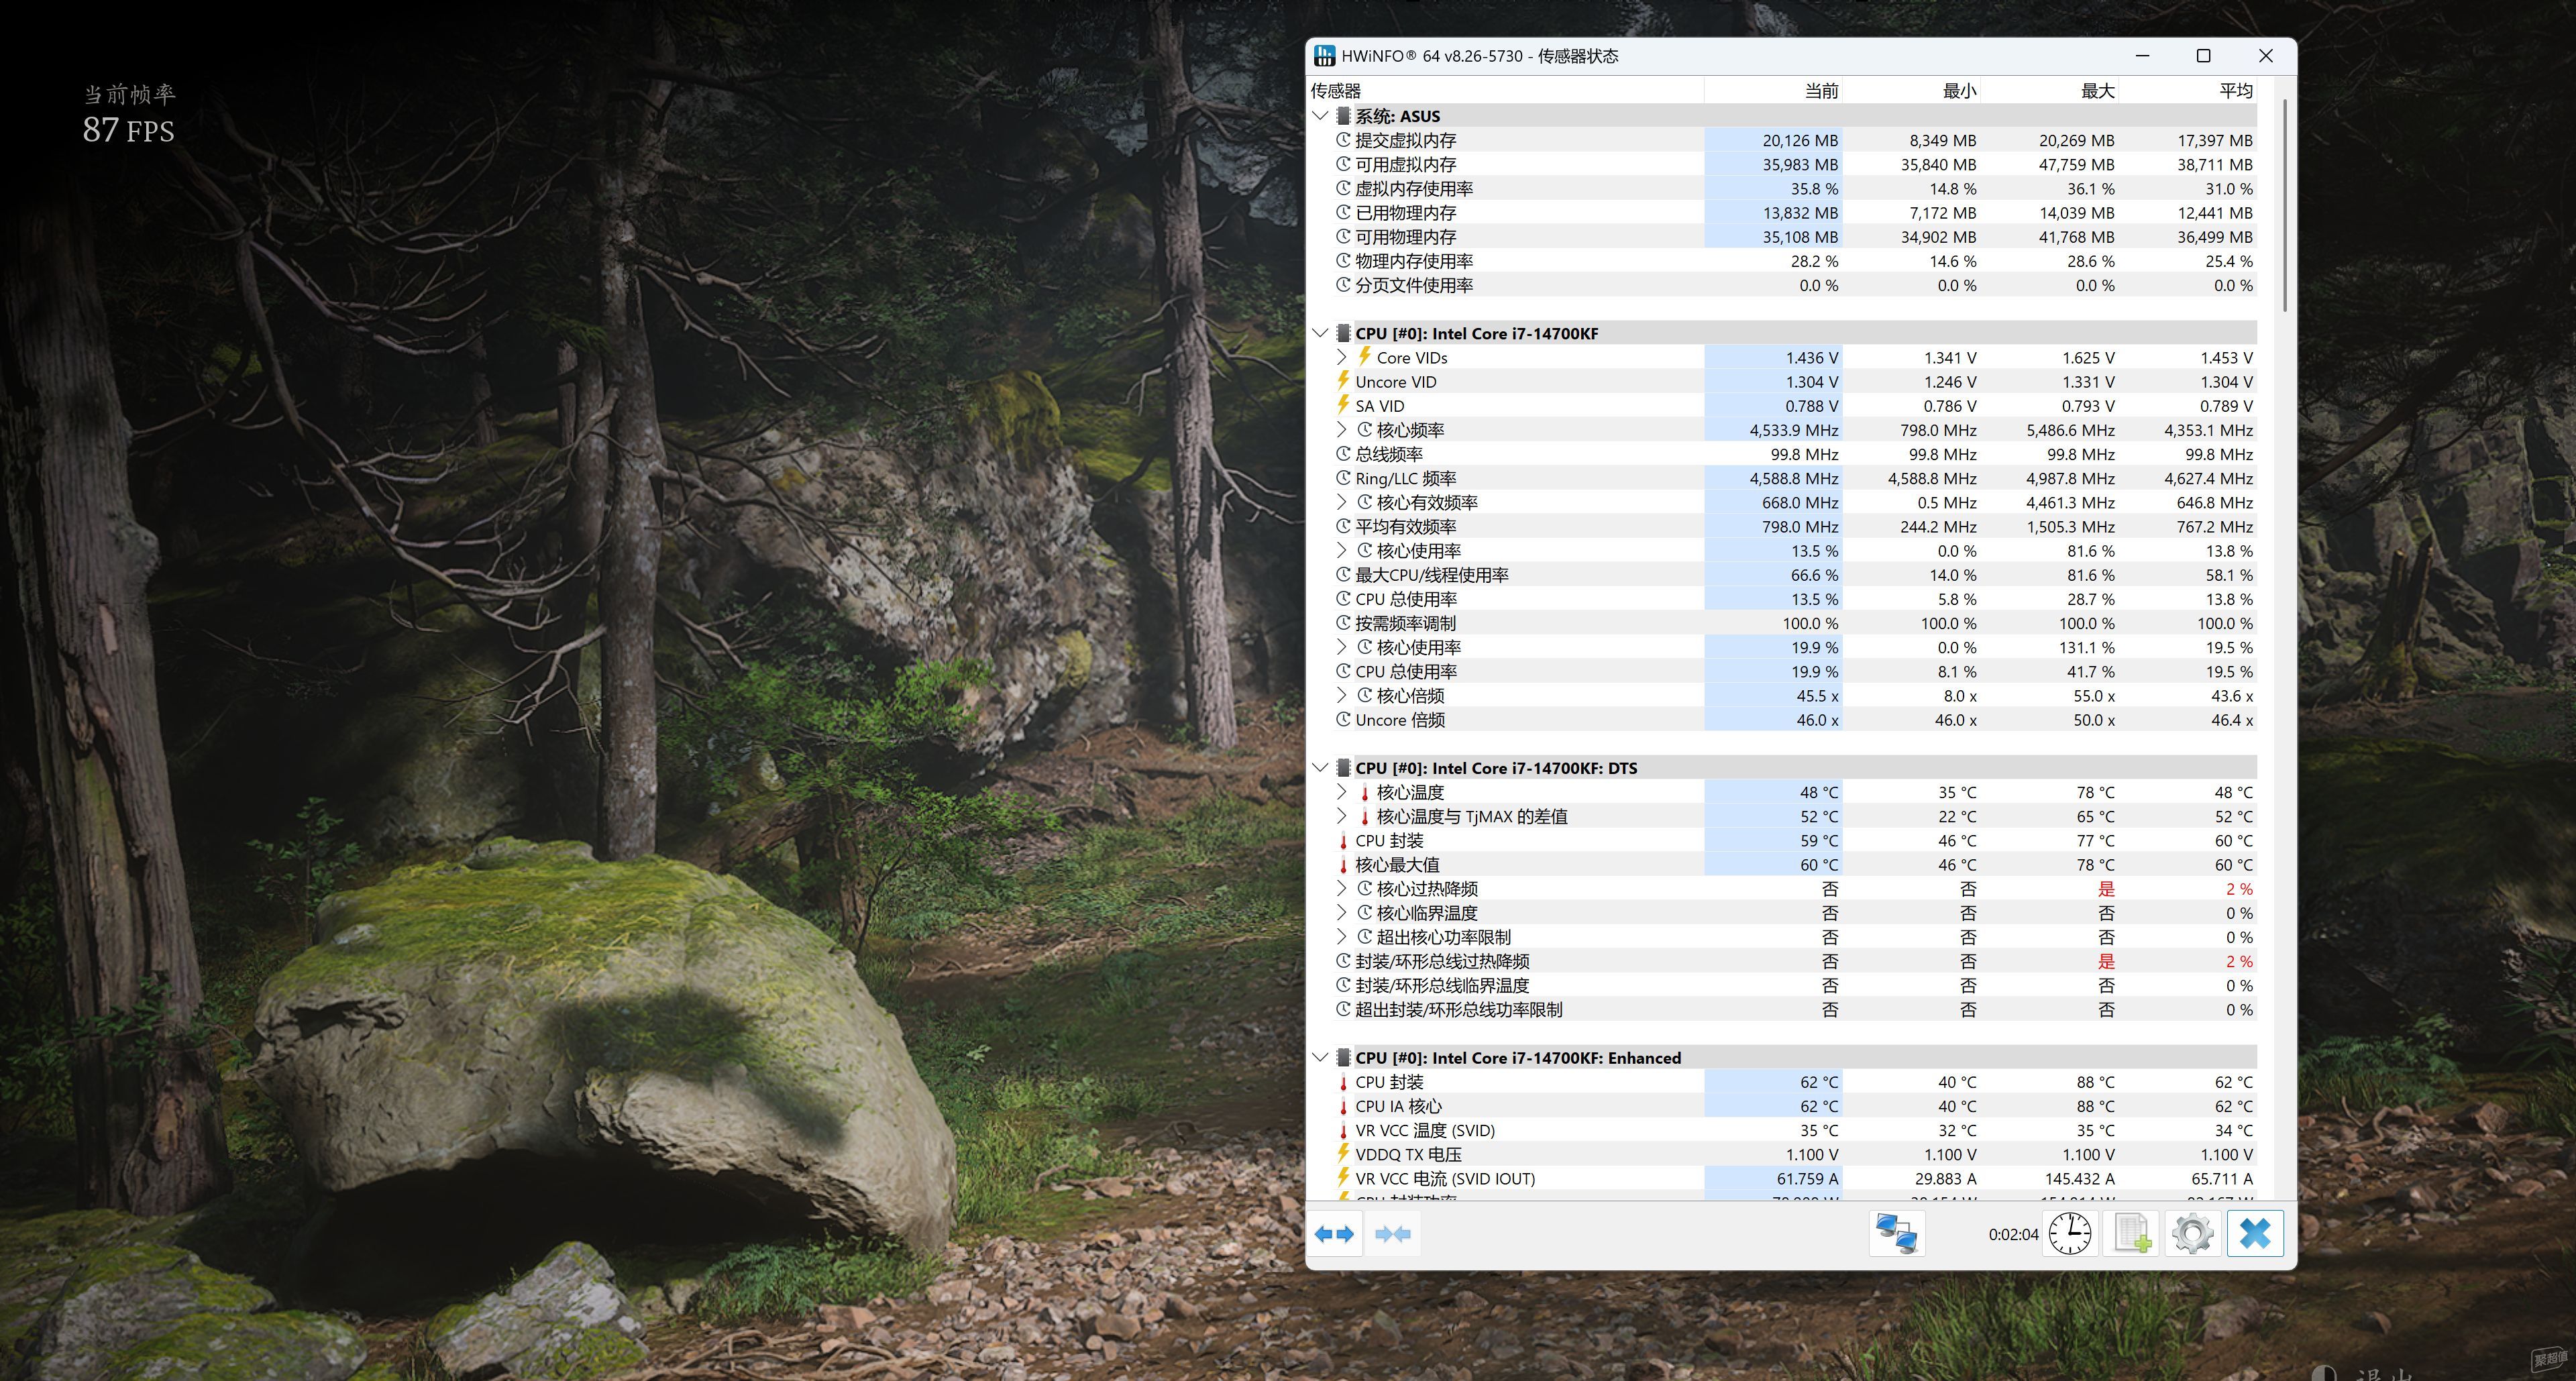Click the clock icon beside 按需频率调制
The height and width of the screenshot is (1381, 2576).
pyautogui.click(x=1343, y=623)
